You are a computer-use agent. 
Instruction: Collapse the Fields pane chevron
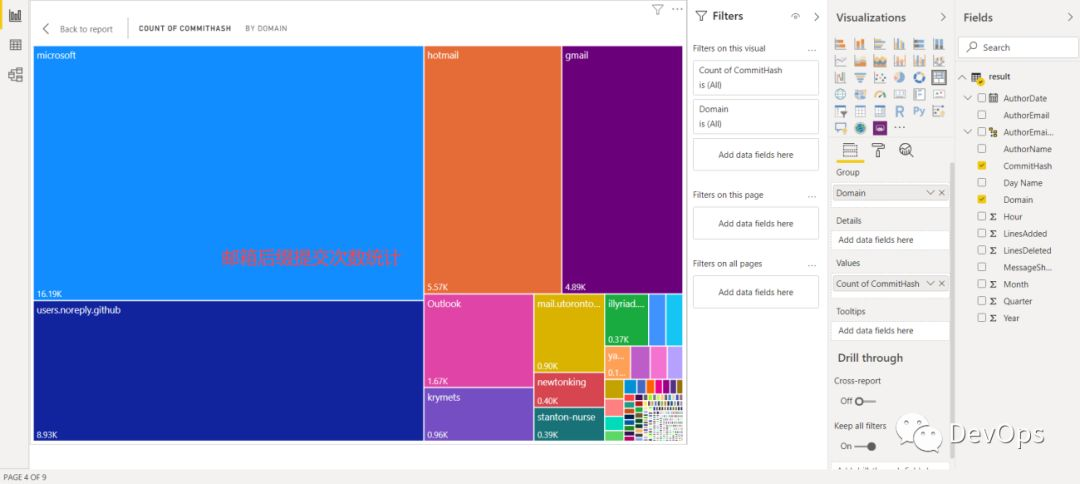[1070, 17]
